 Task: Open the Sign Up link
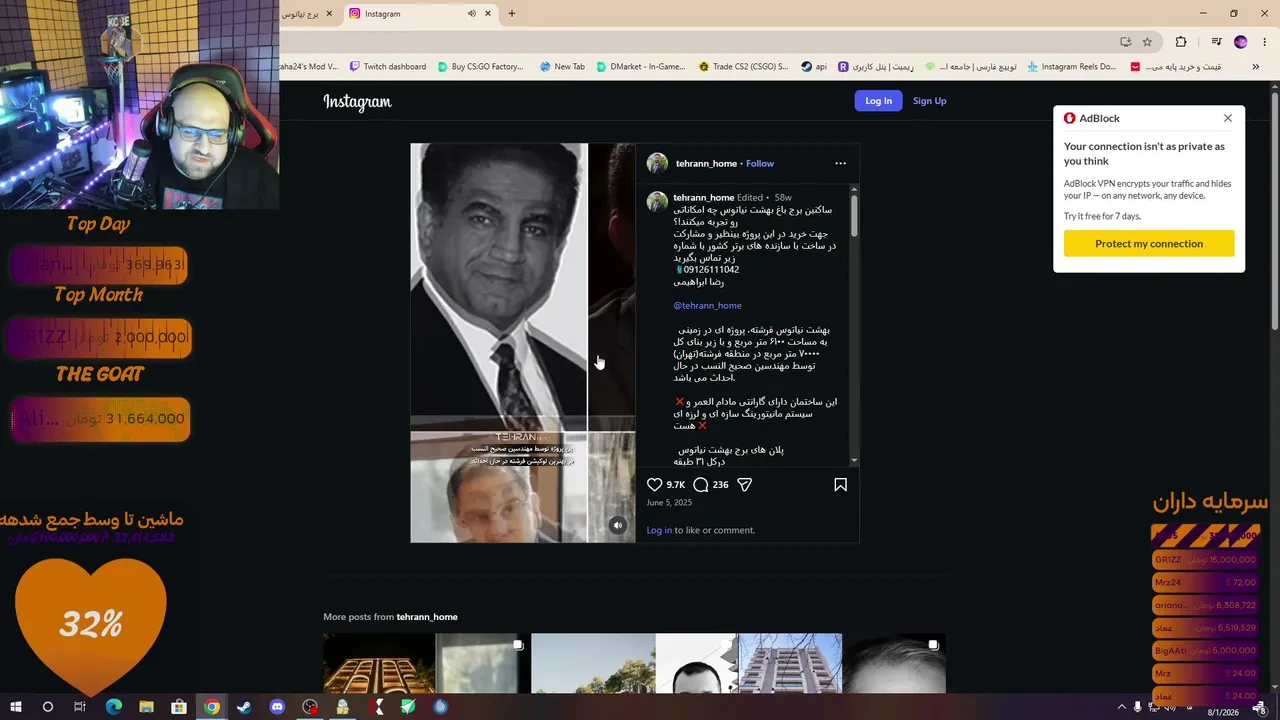click(x=929, y=101)
